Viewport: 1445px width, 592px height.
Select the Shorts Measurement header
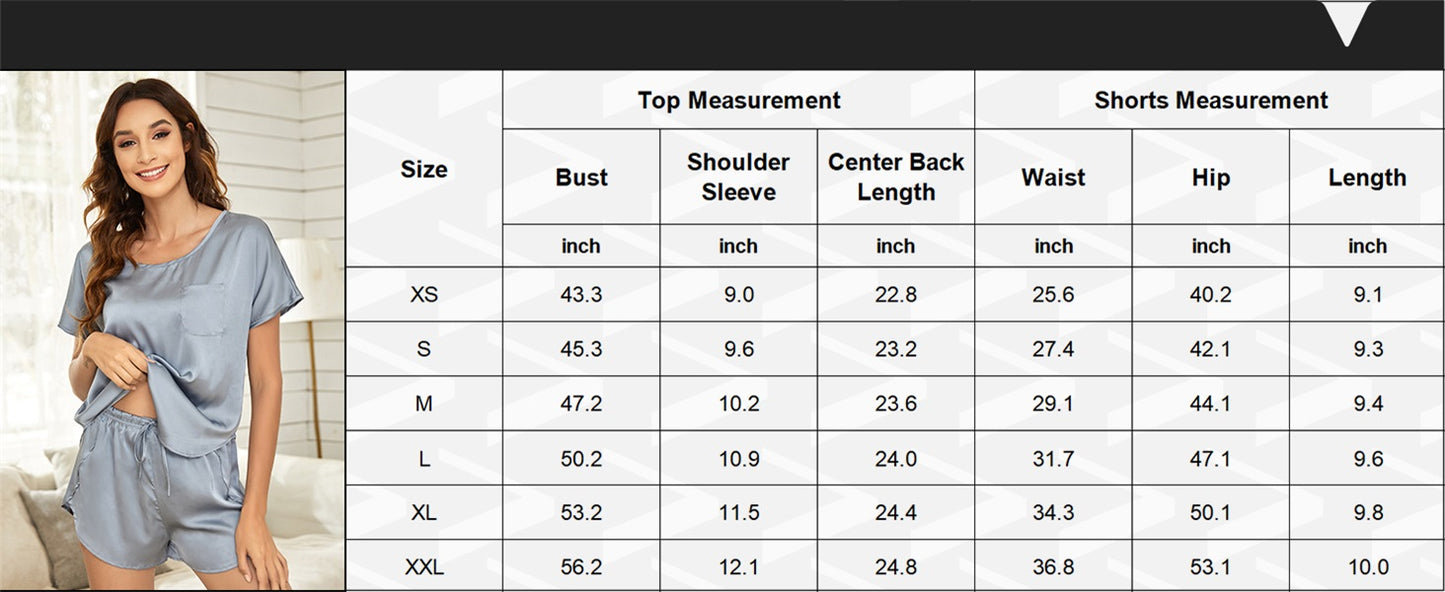[1211, 100]
